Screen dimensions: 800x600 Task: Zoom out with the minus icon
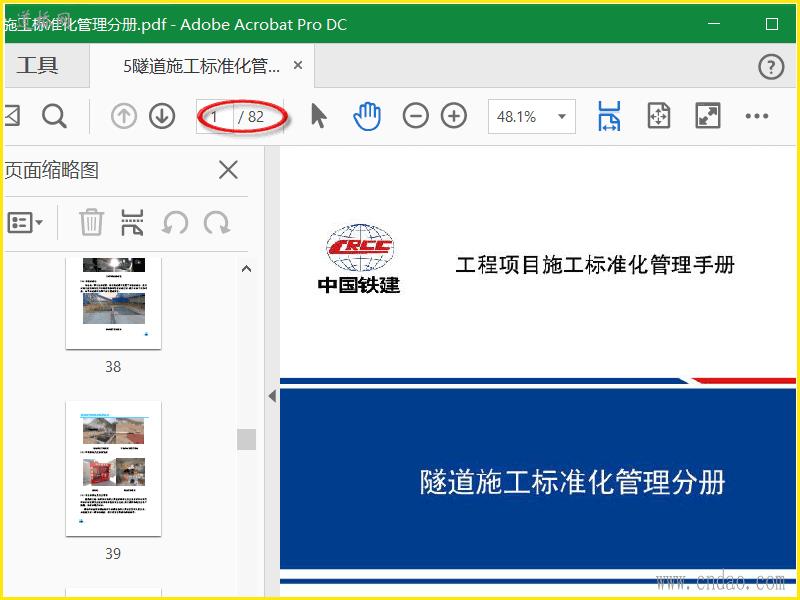[415, 116]
